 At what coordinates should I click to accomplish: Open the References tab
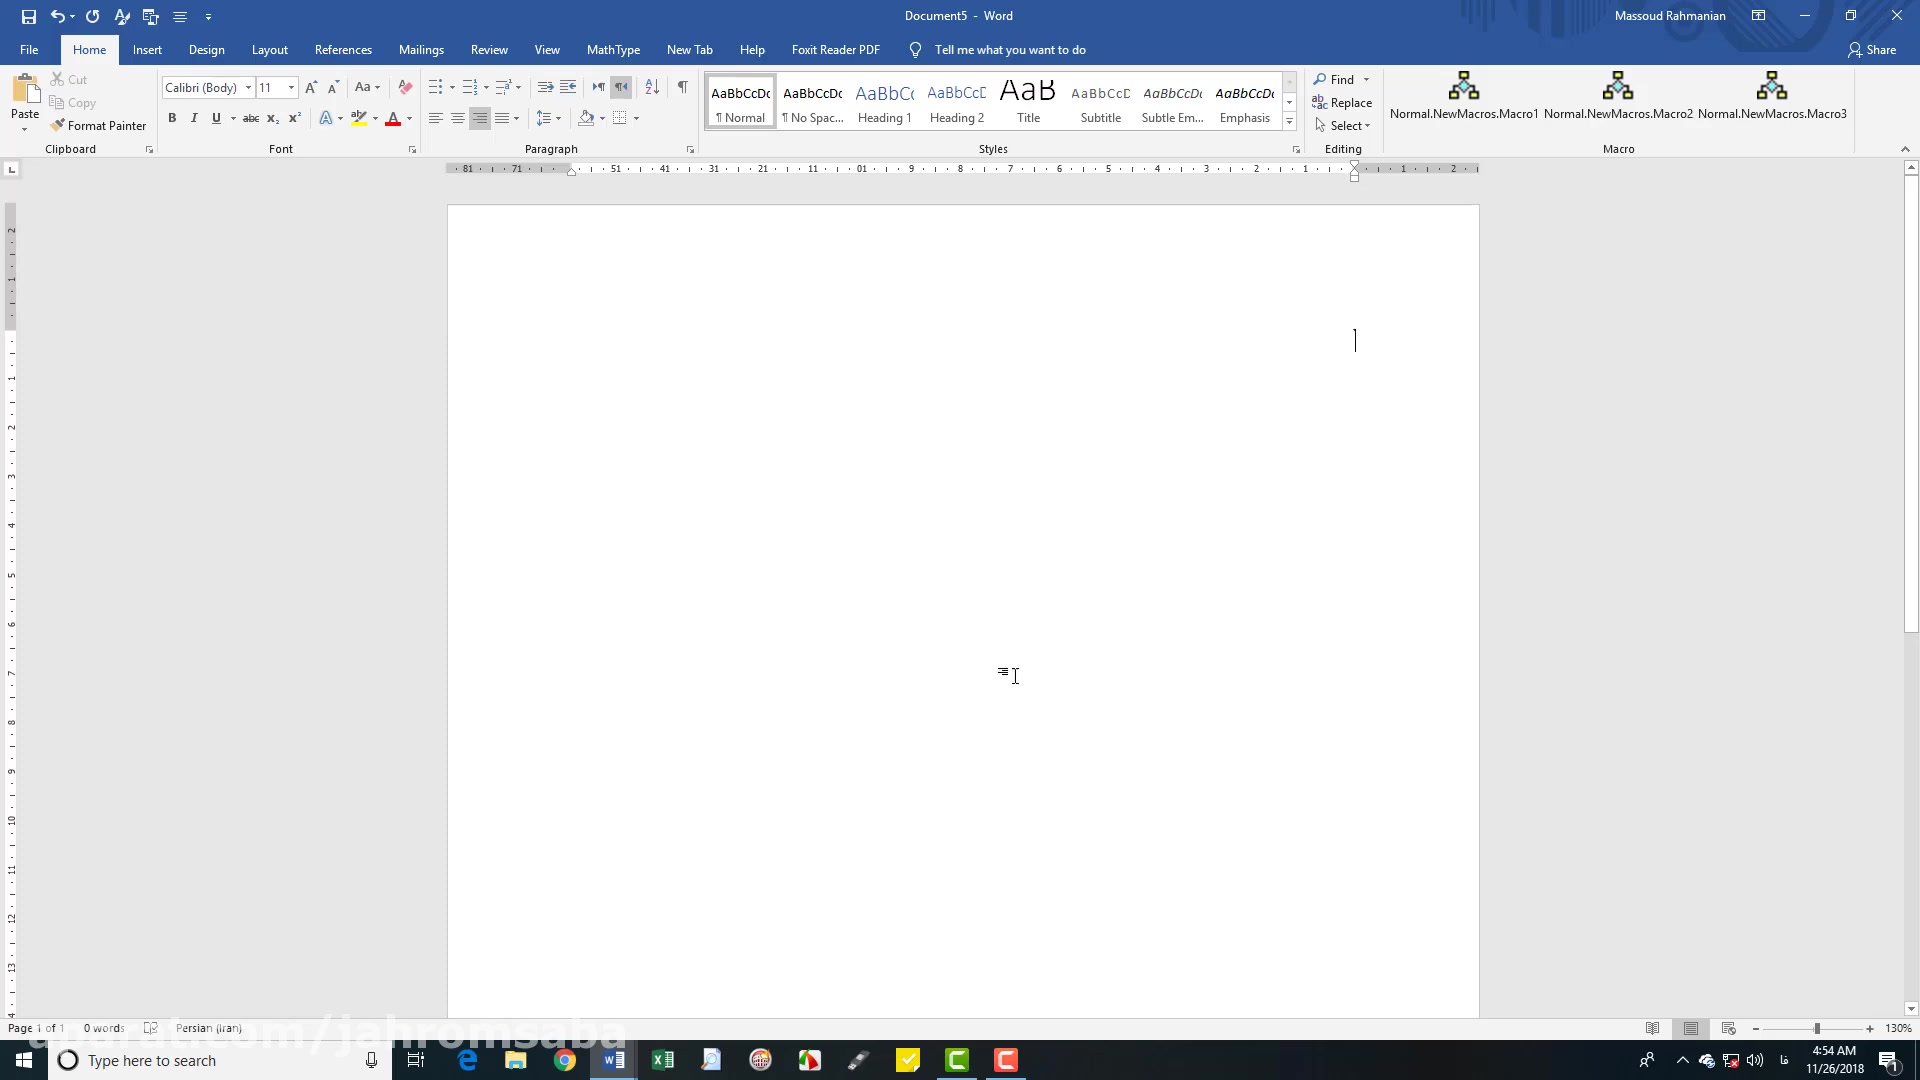pyautogui.click(x=343, y=50)
